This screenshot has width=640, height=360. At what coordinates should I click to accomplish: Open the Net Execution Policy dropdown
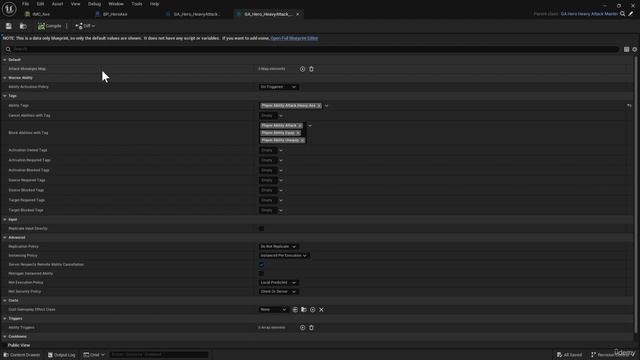tap(278, 282)
